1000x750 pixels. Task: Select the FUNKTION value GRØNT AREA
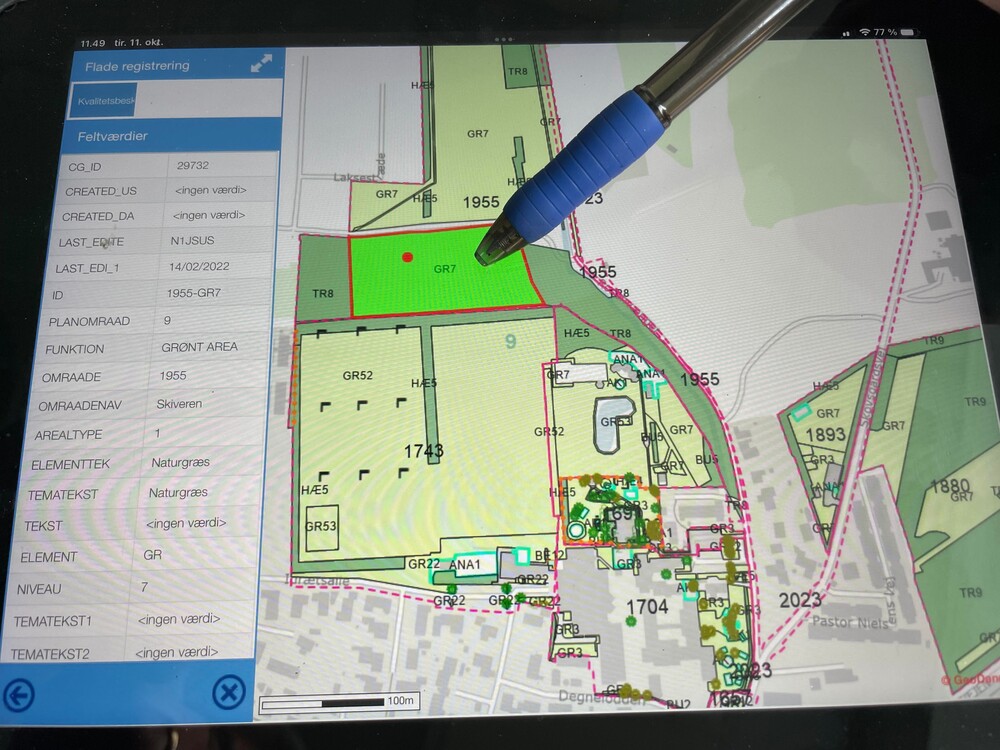point(200,349)
